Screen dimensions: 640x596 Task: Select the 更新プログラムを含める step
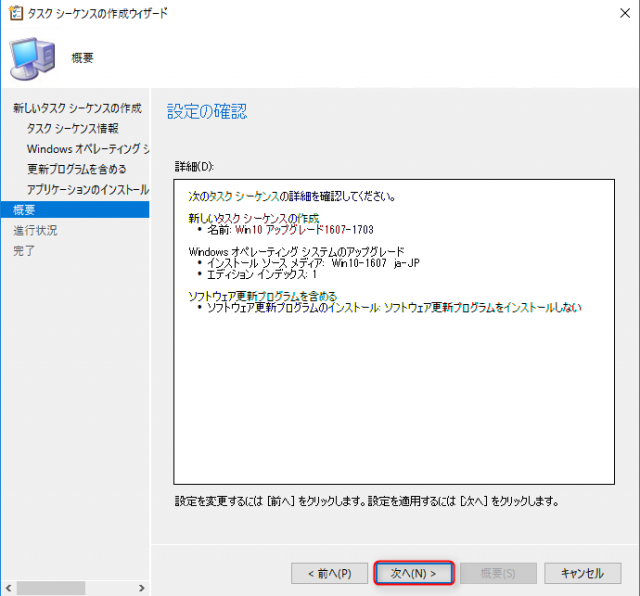(x=77, y=169)
